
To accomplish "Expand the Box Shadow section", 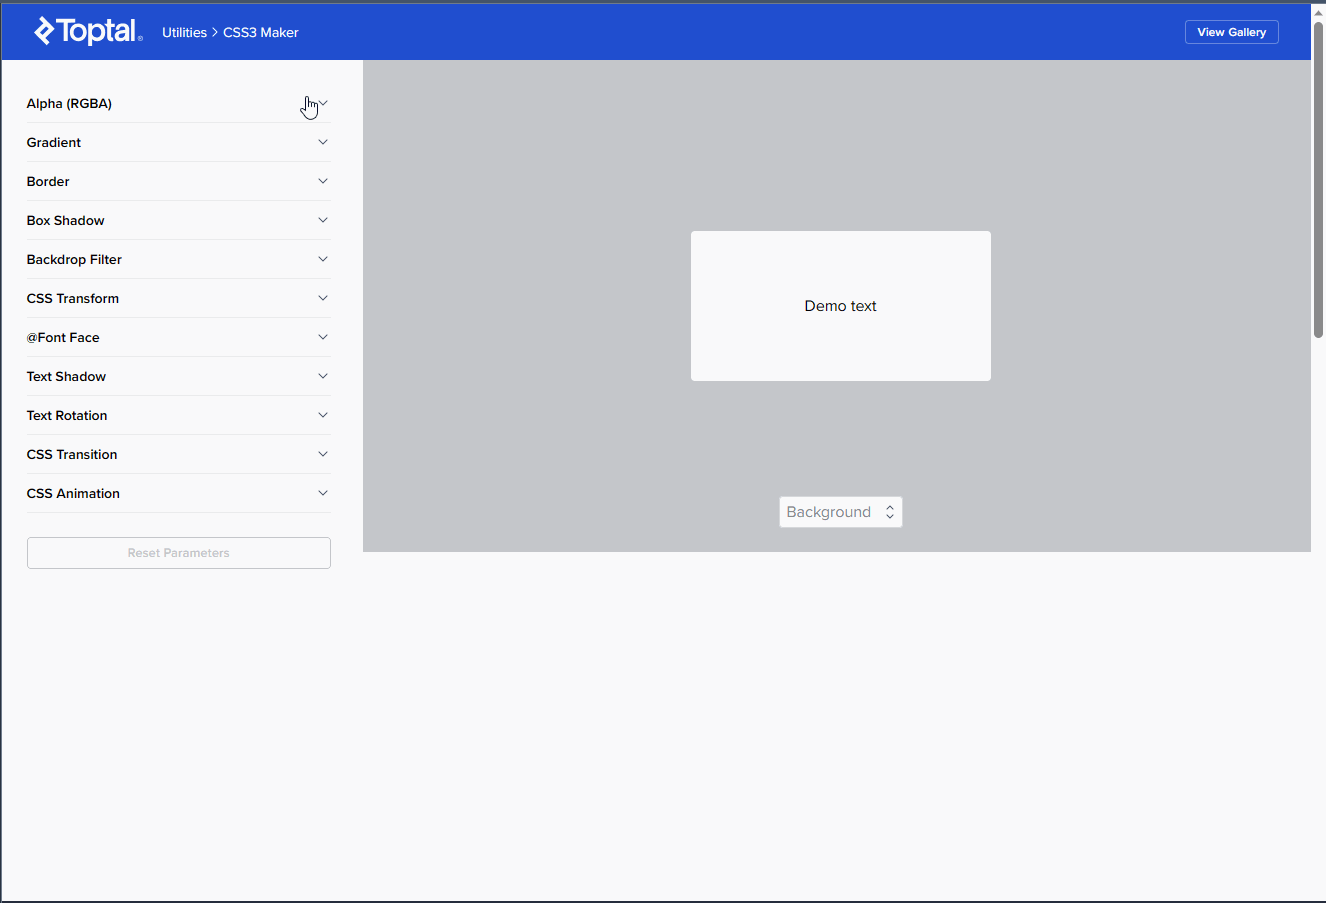I will pyautogui.click(x=178, y=221).
